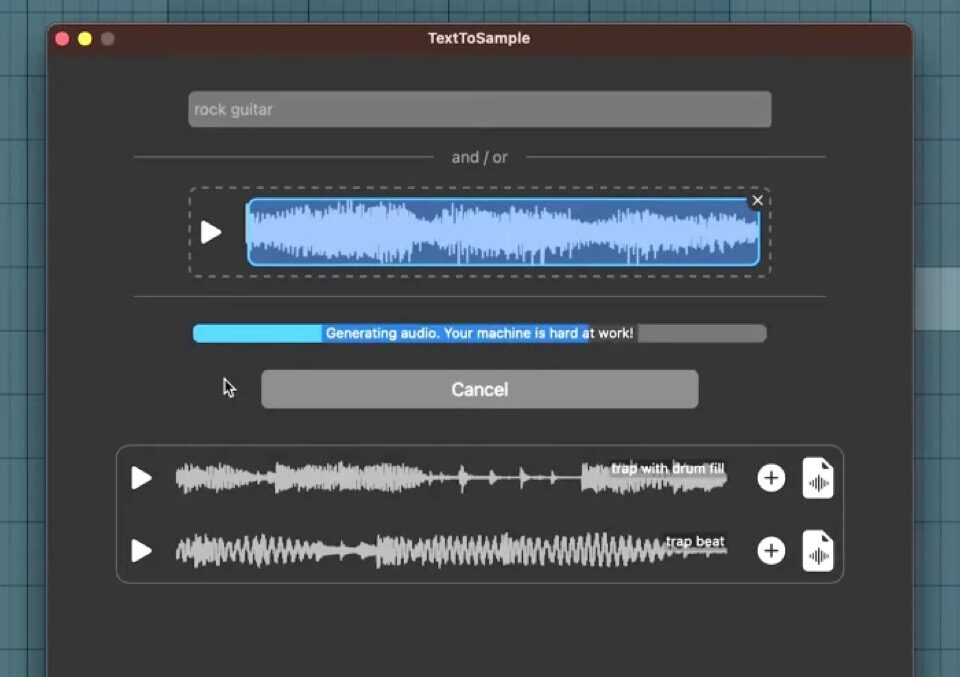Click the 'trap beat' text label

click(695, 542)
